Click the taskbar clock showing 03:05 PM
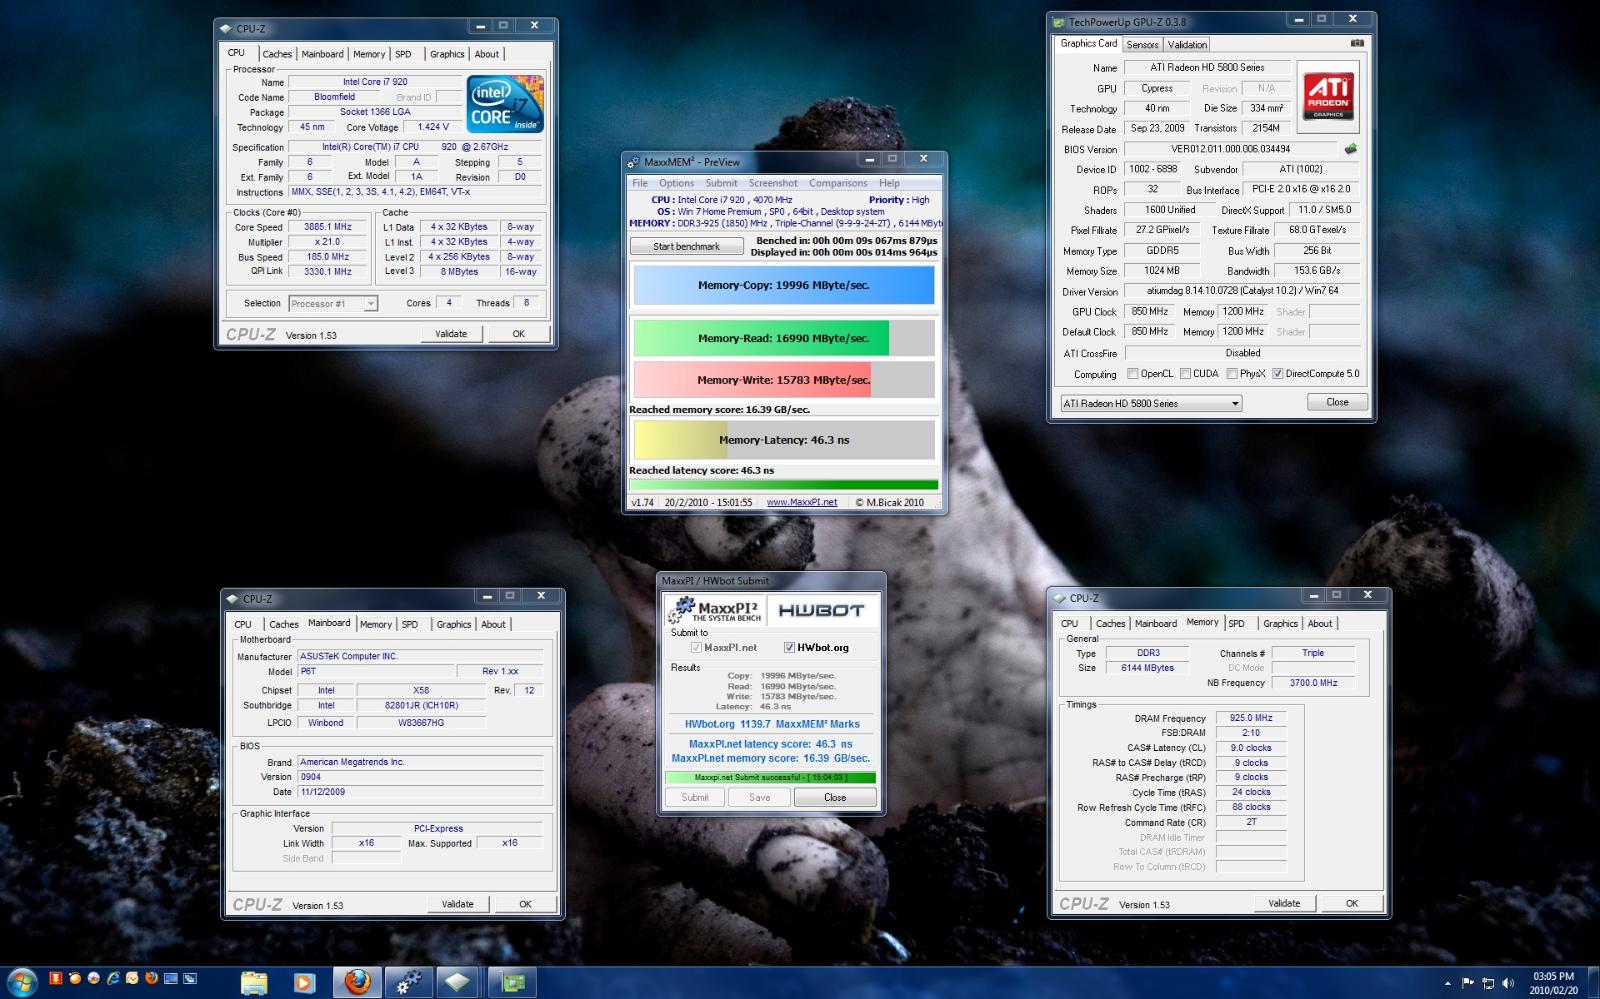This screenshot has width=1600, height=999. pos(1553,983)
